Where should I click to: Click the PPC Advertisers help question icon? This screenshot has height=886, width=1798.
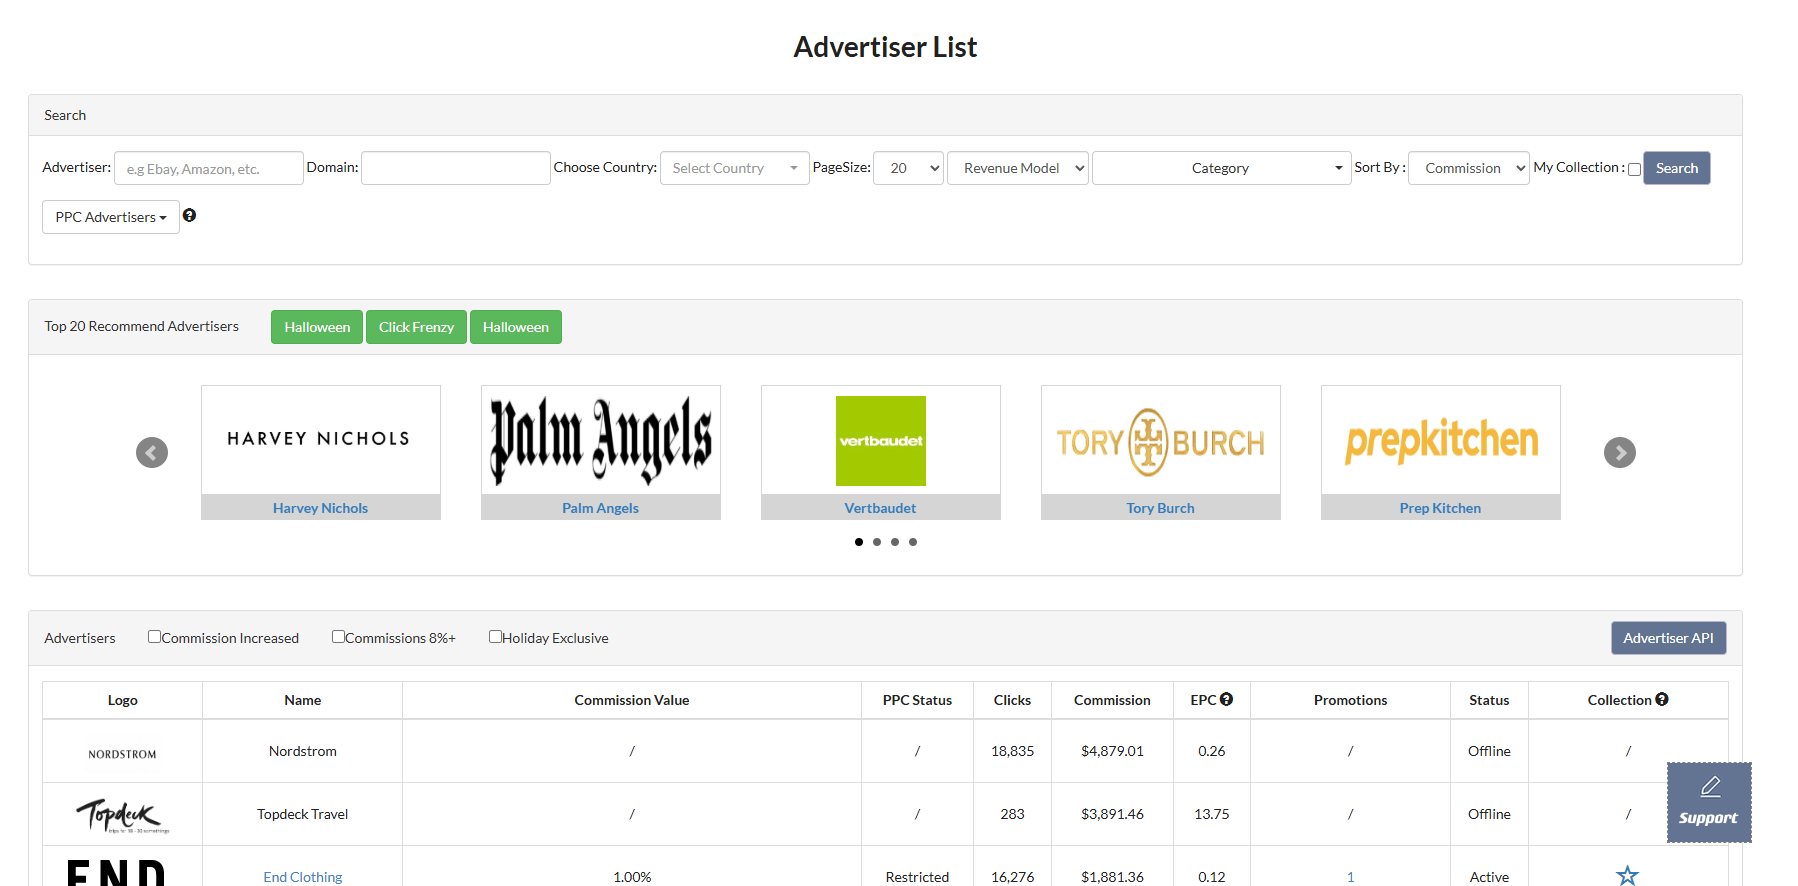coord(189,215)
